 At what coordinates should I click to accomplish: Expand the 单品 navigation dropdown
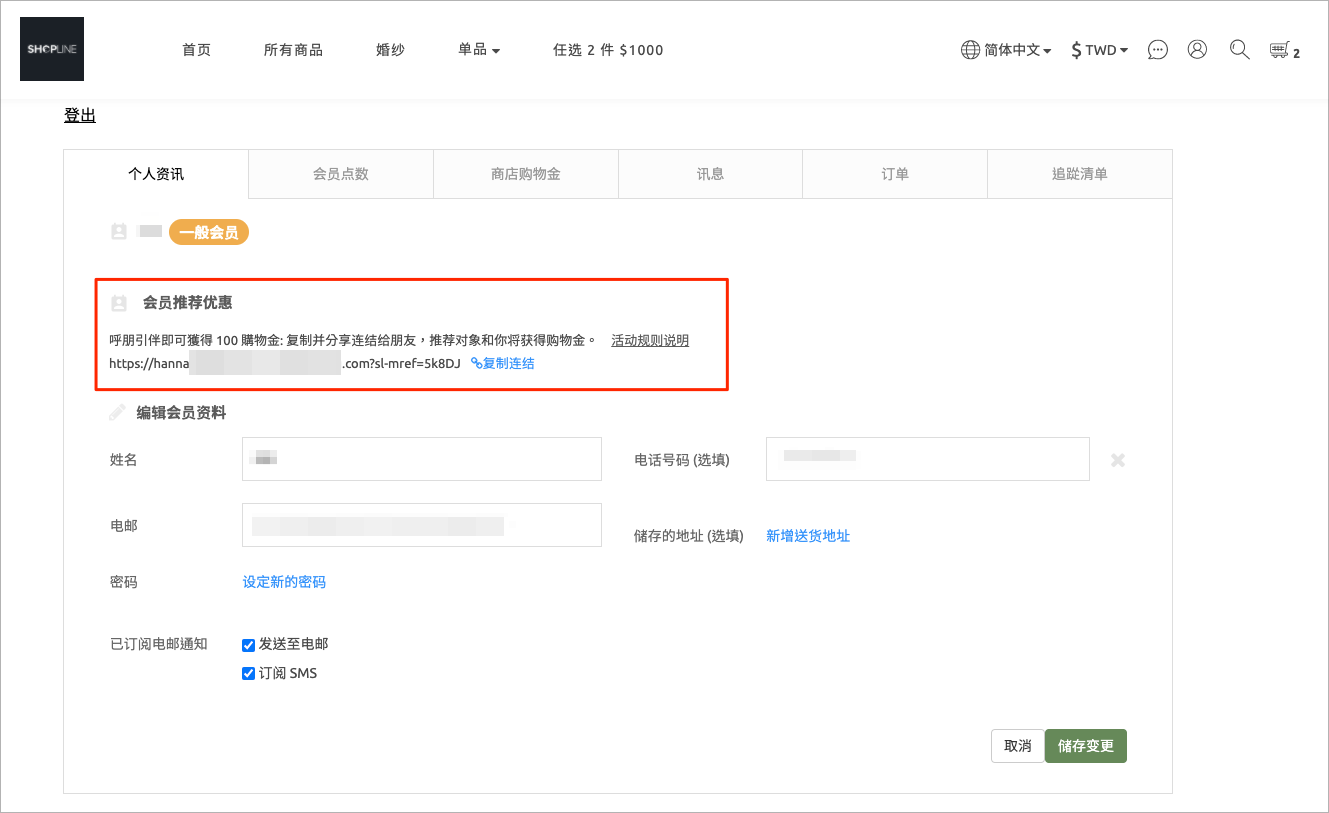tap(479, 49)
